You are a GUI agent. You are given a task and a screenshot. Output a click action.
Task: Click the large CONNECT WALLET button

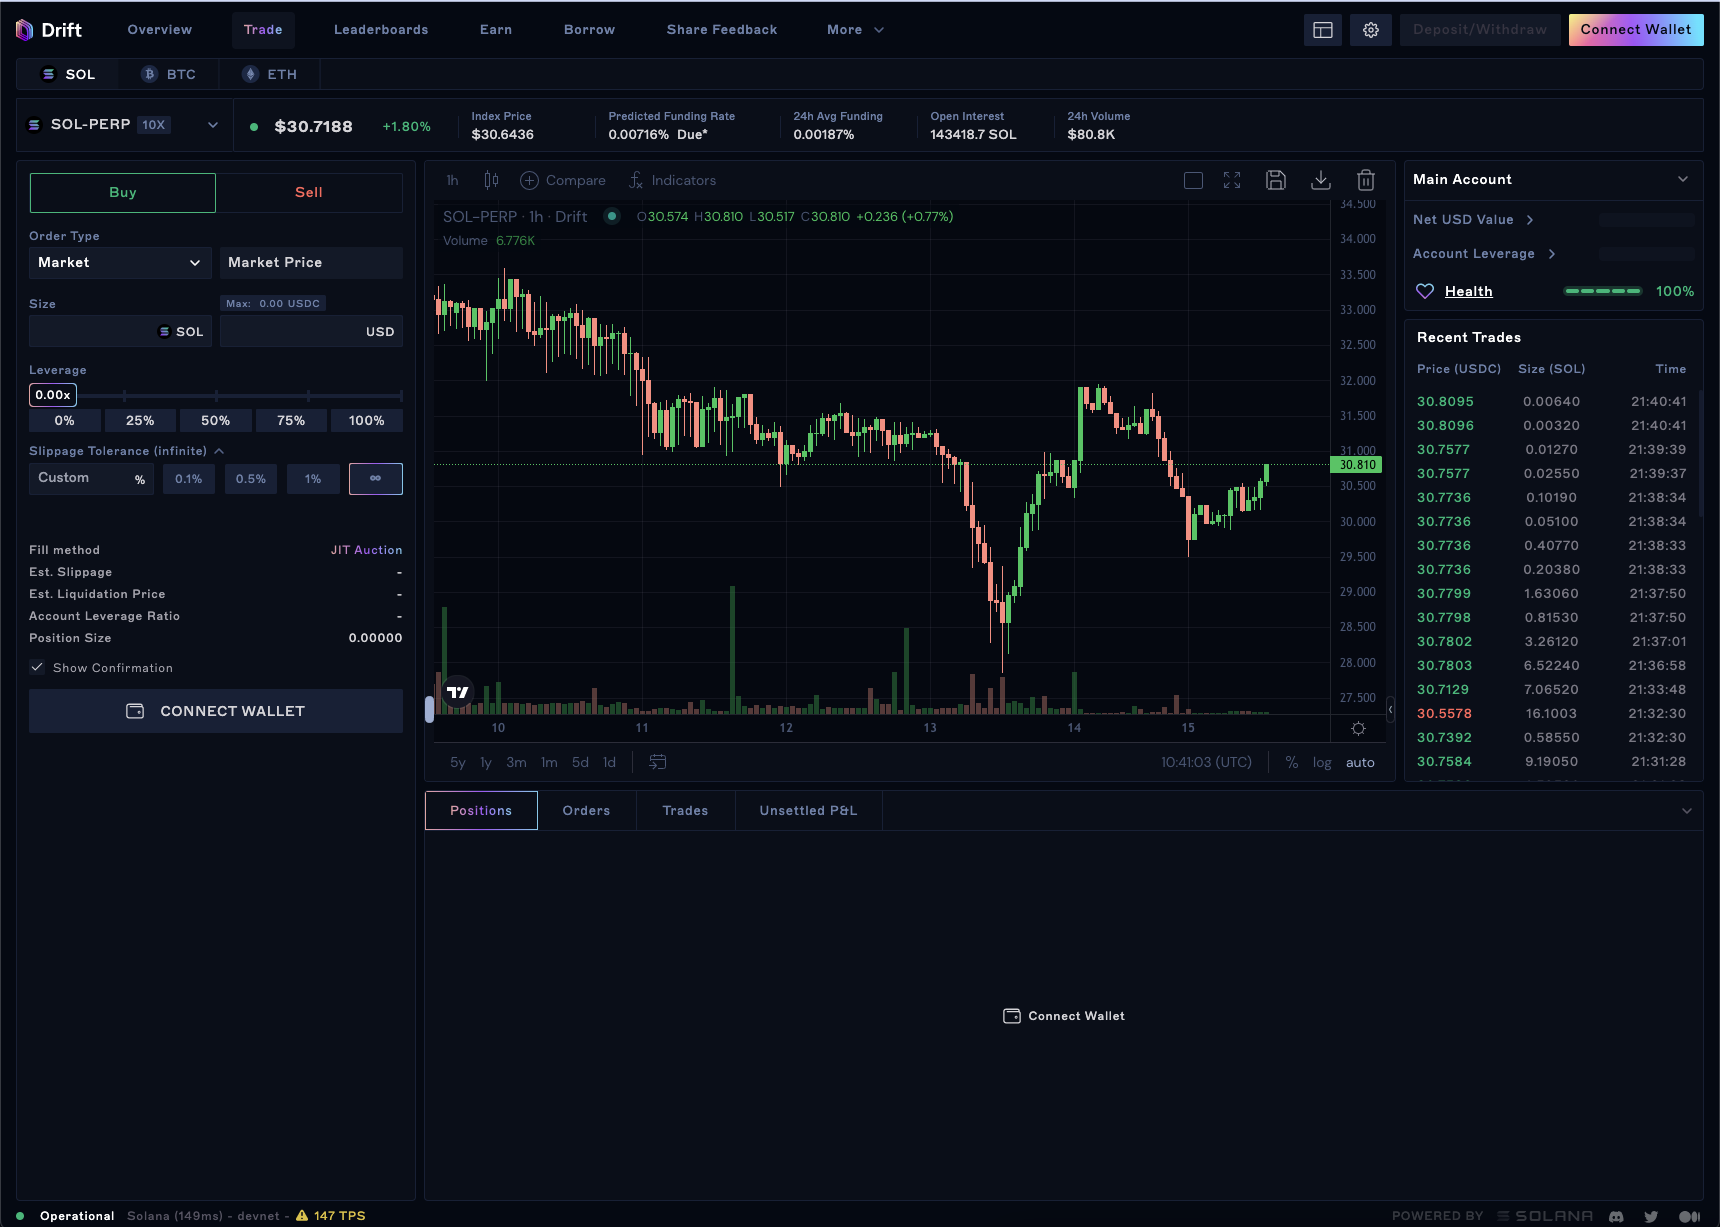[x=216, y=711]
